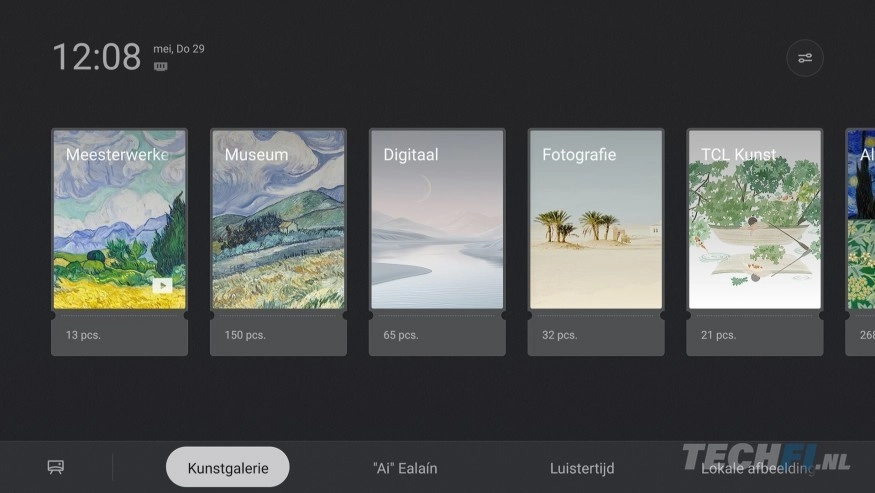
Task: Go to the Lokale afbeelding tab
Action: tap(758, 468)
